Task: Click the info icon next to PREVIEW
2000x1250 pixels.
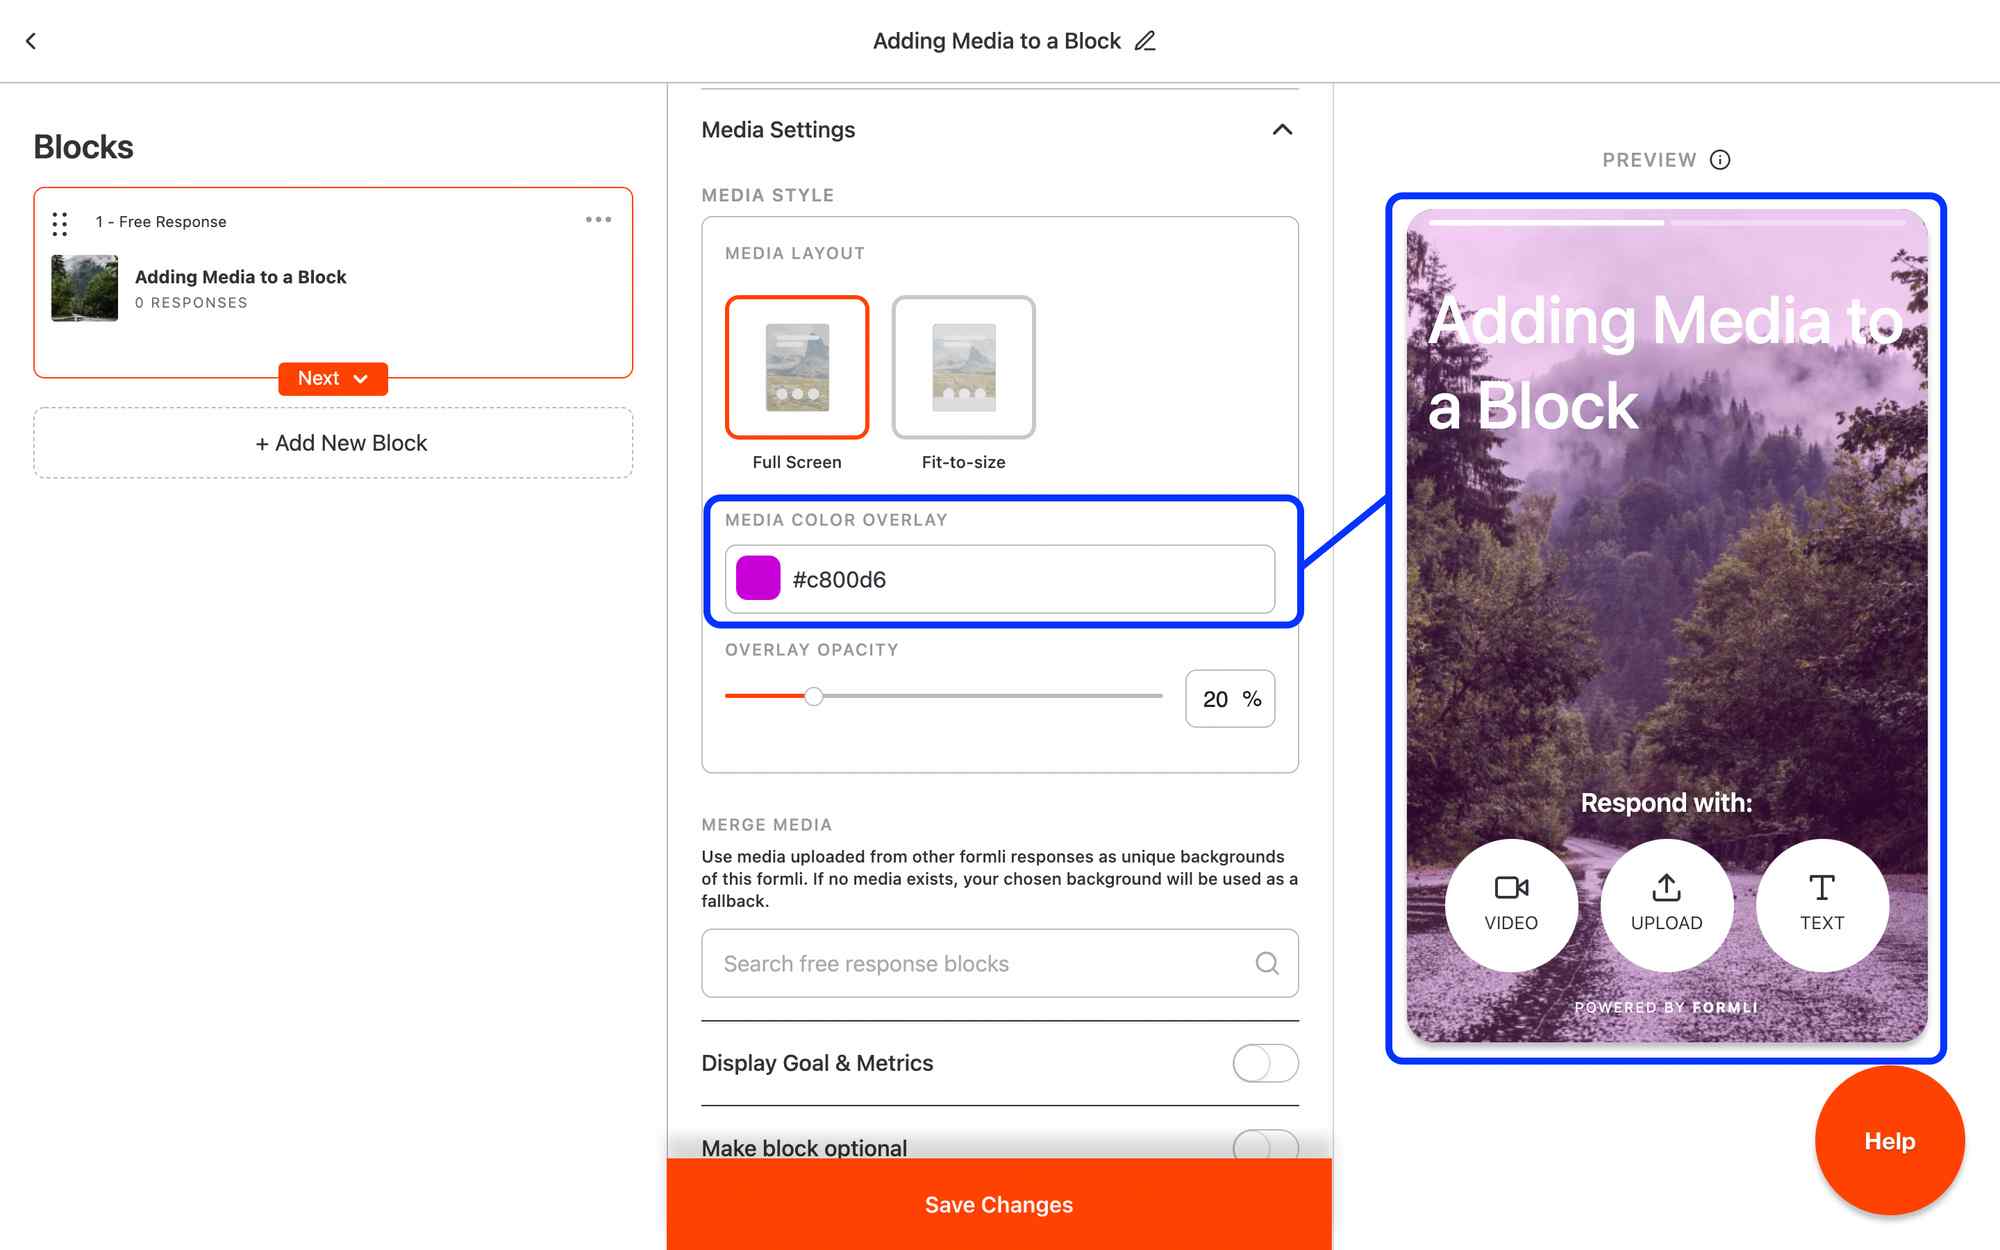Action: [1720, 160]
